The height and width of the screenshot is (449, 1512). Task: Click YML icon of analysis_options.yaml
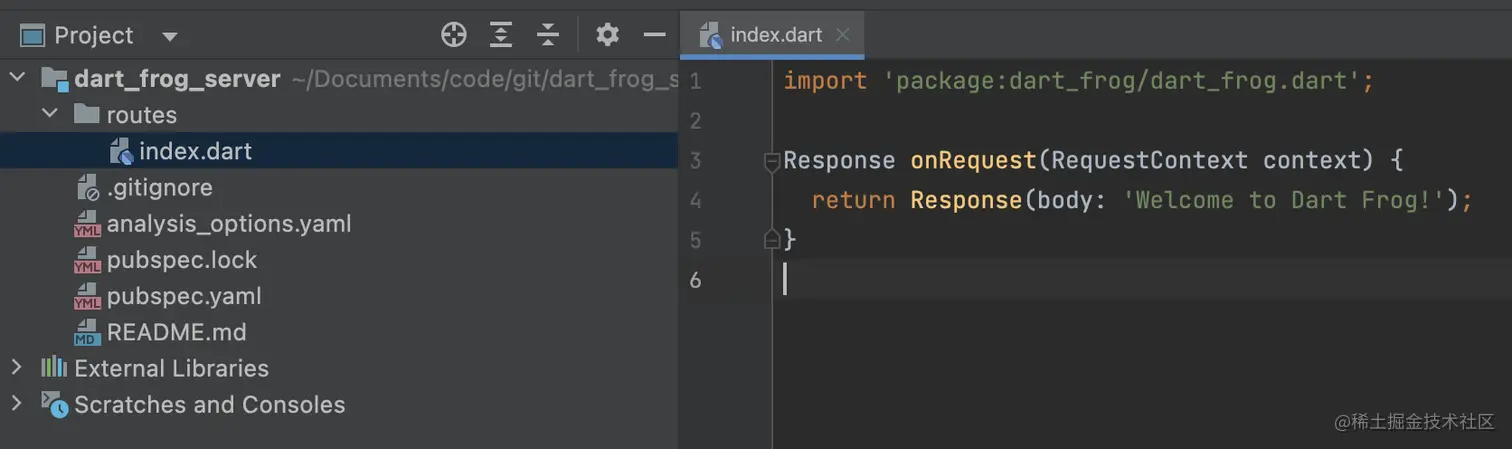(x=88, y=224)
